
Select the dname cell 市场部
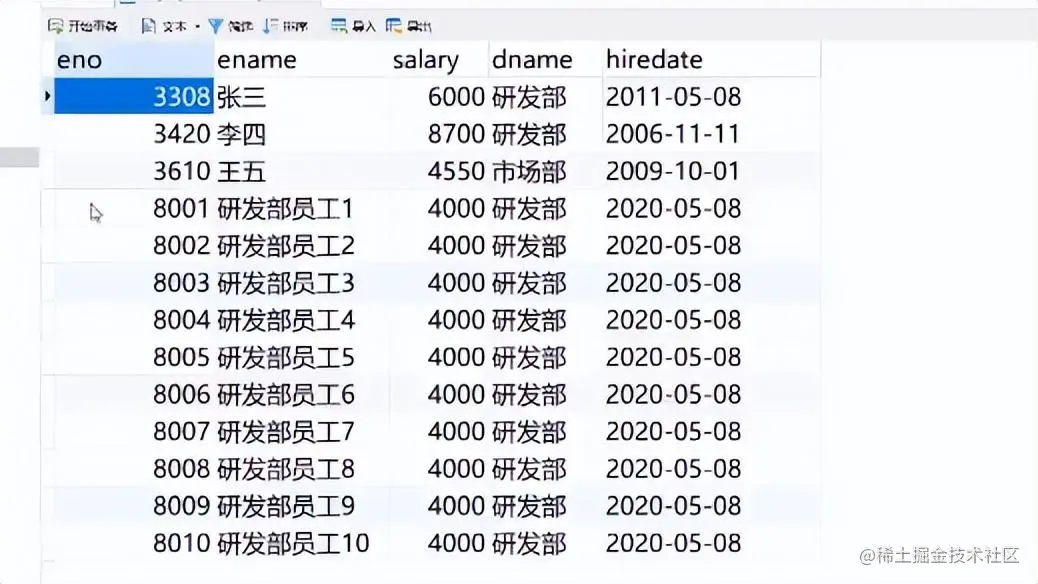click(546, 171)
